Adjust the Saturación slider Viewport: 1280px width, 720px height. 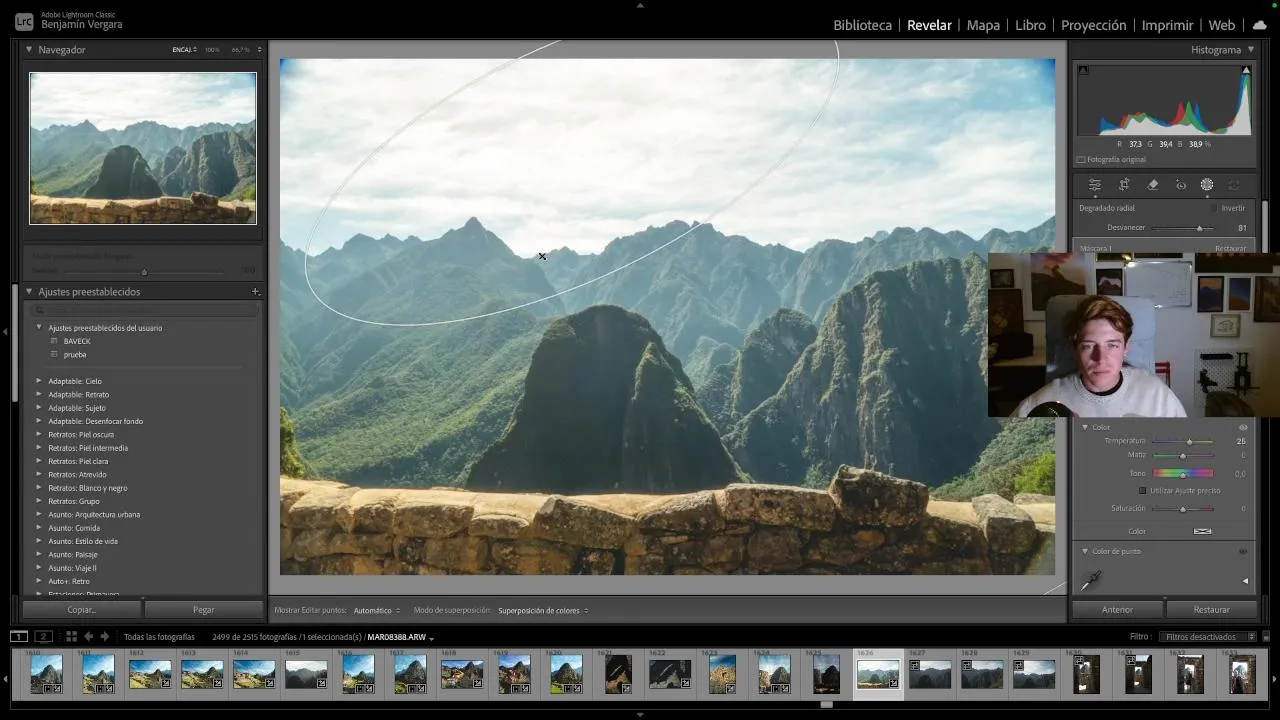pos(1182,509)
